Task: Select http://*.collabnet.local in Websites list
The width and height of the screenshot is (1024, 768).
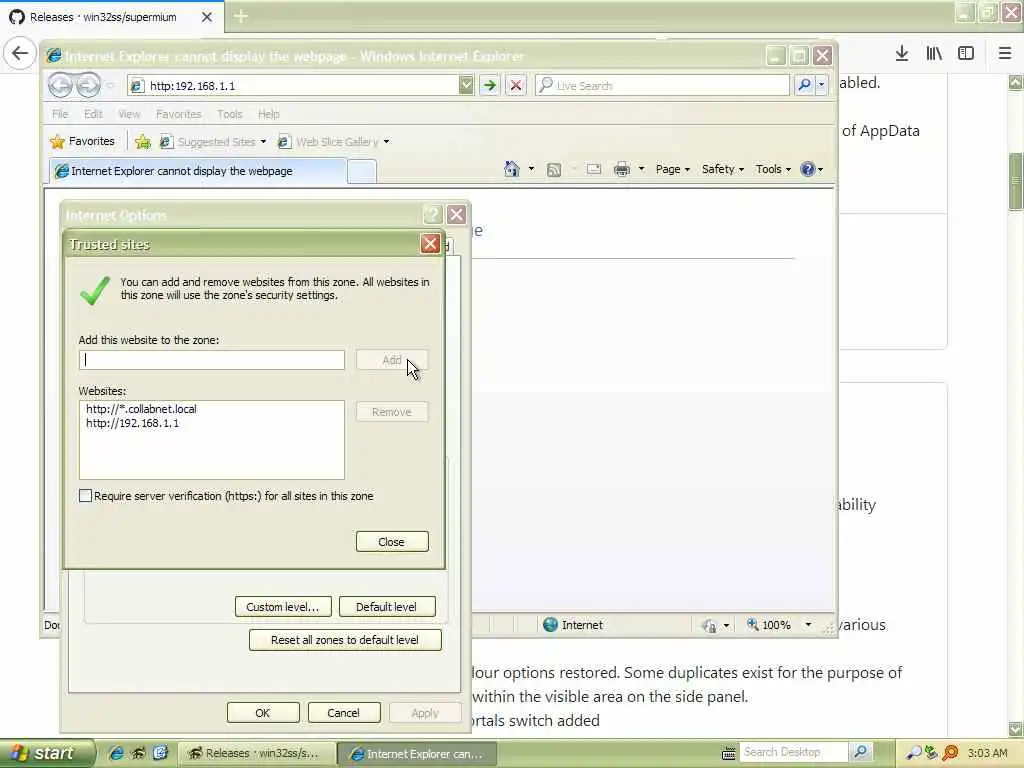Action: [x=141, y=409]
